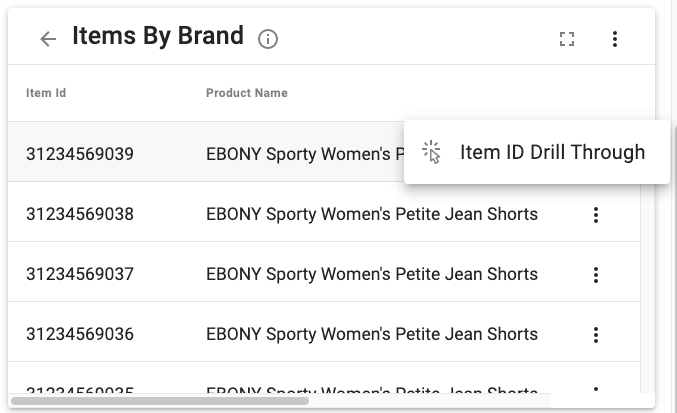This screenshot has width=677, height=413.
Task: Open row actions for item 31234569036
Action: (596, 334)
